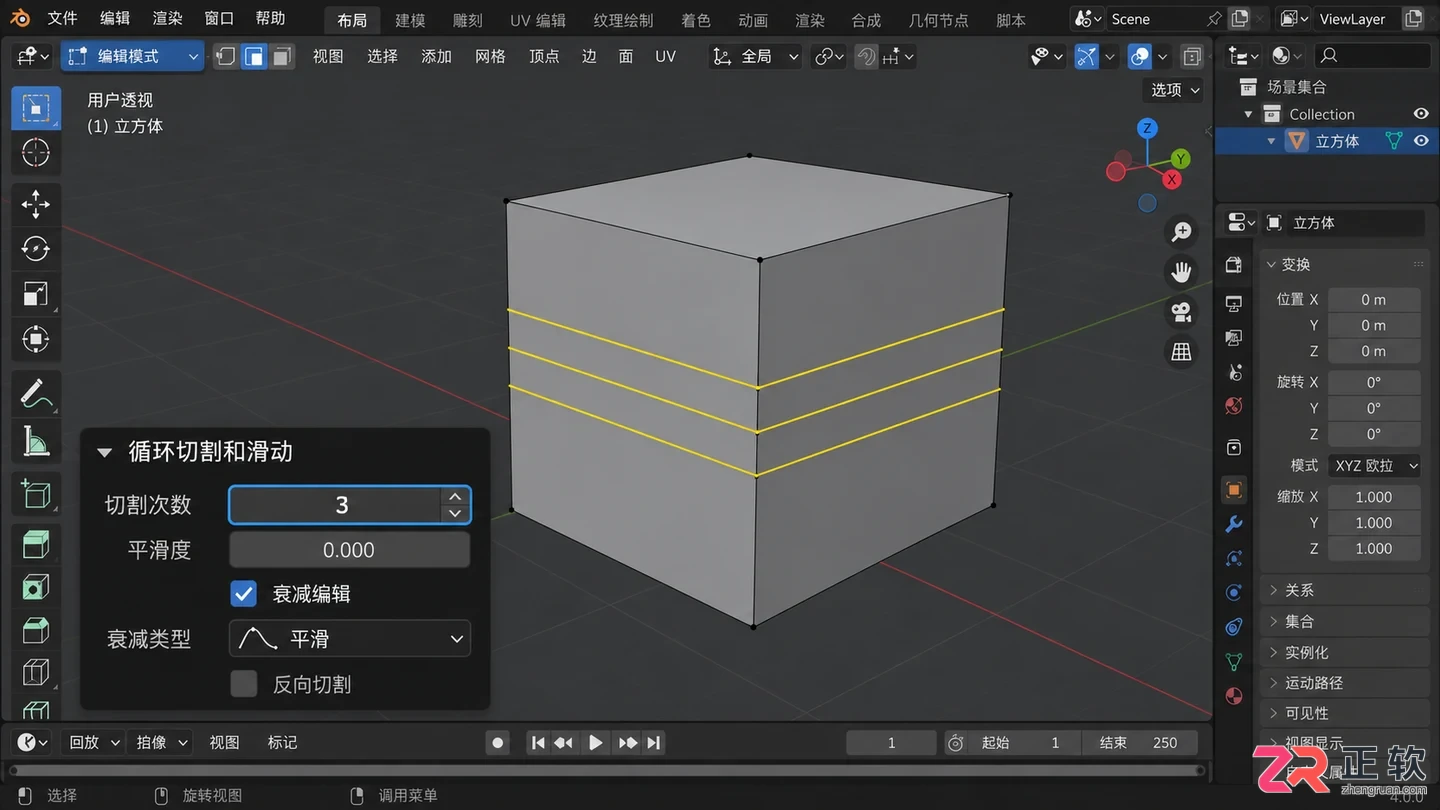Select the 3D Cursor tool
This screenshot has width=1440, height=810.
tap(36, 153)
